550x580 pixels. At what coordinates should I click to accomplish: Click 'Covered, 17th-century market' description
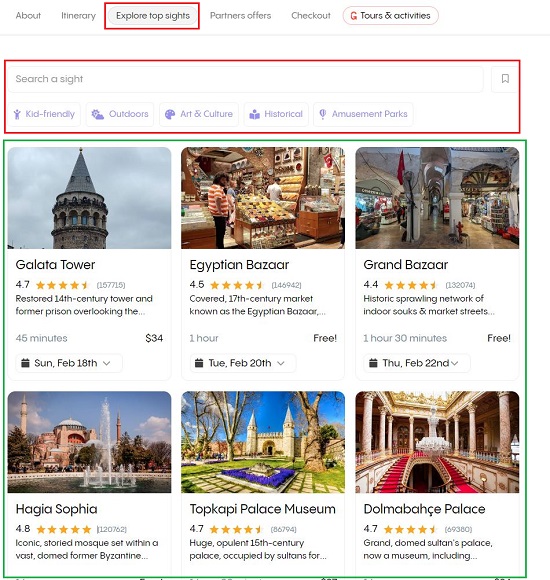[257, 305]
